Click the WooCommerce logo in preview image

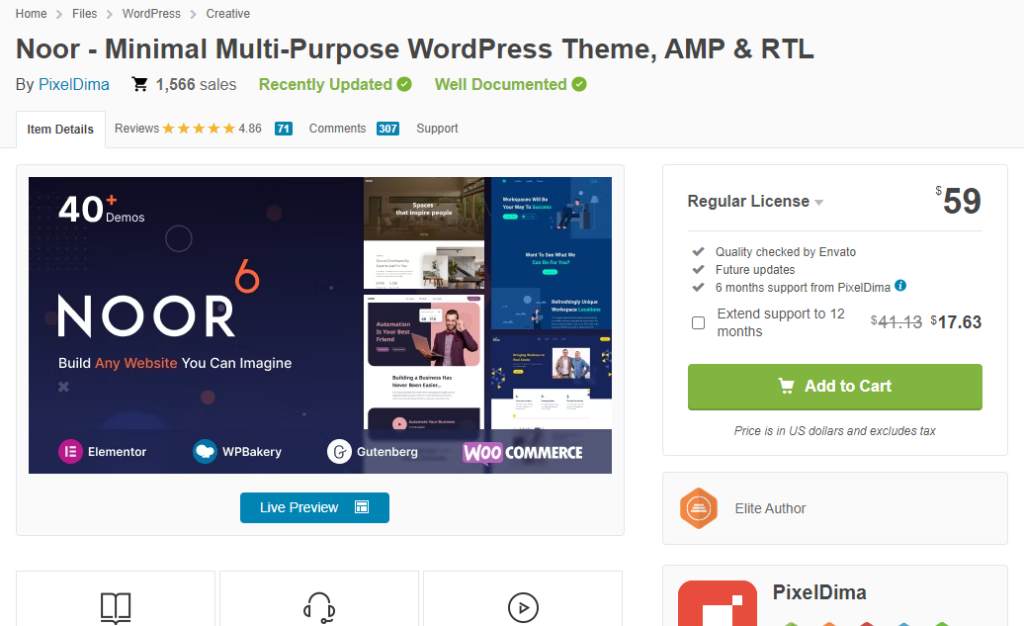[x=522, y=452]
